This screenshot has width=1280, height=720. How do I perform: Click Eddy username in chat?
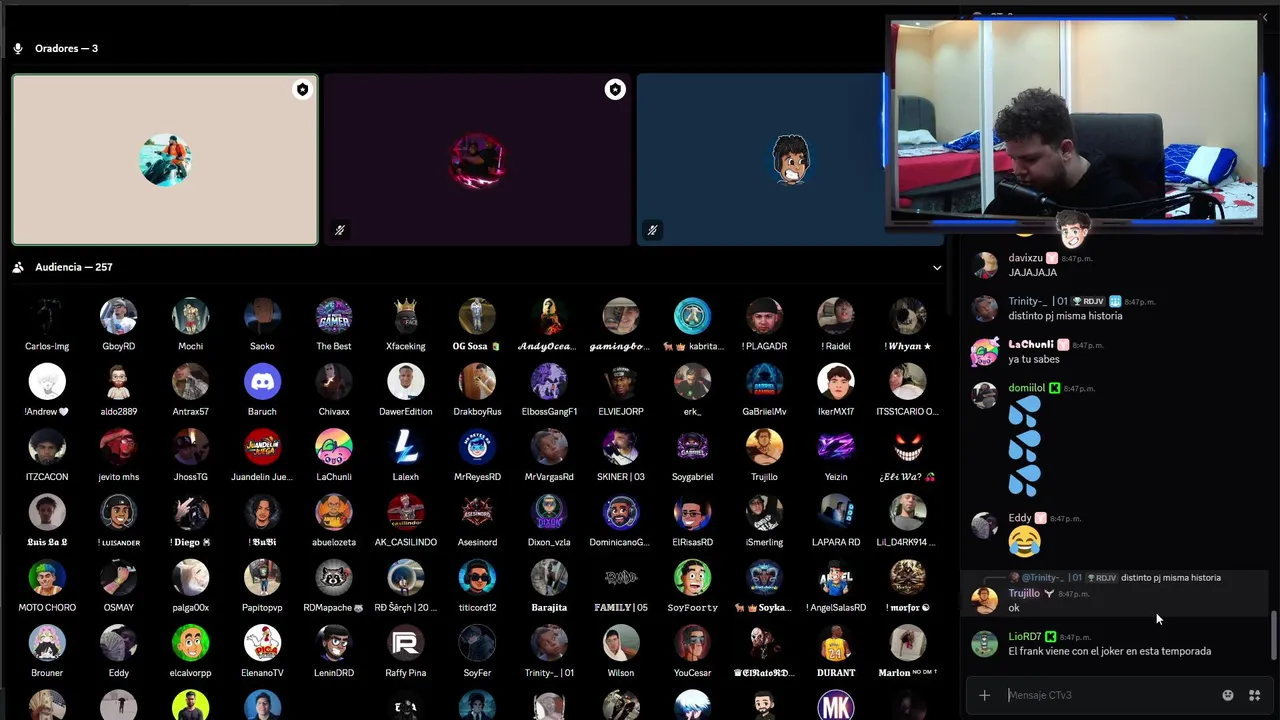point(1019,518)
